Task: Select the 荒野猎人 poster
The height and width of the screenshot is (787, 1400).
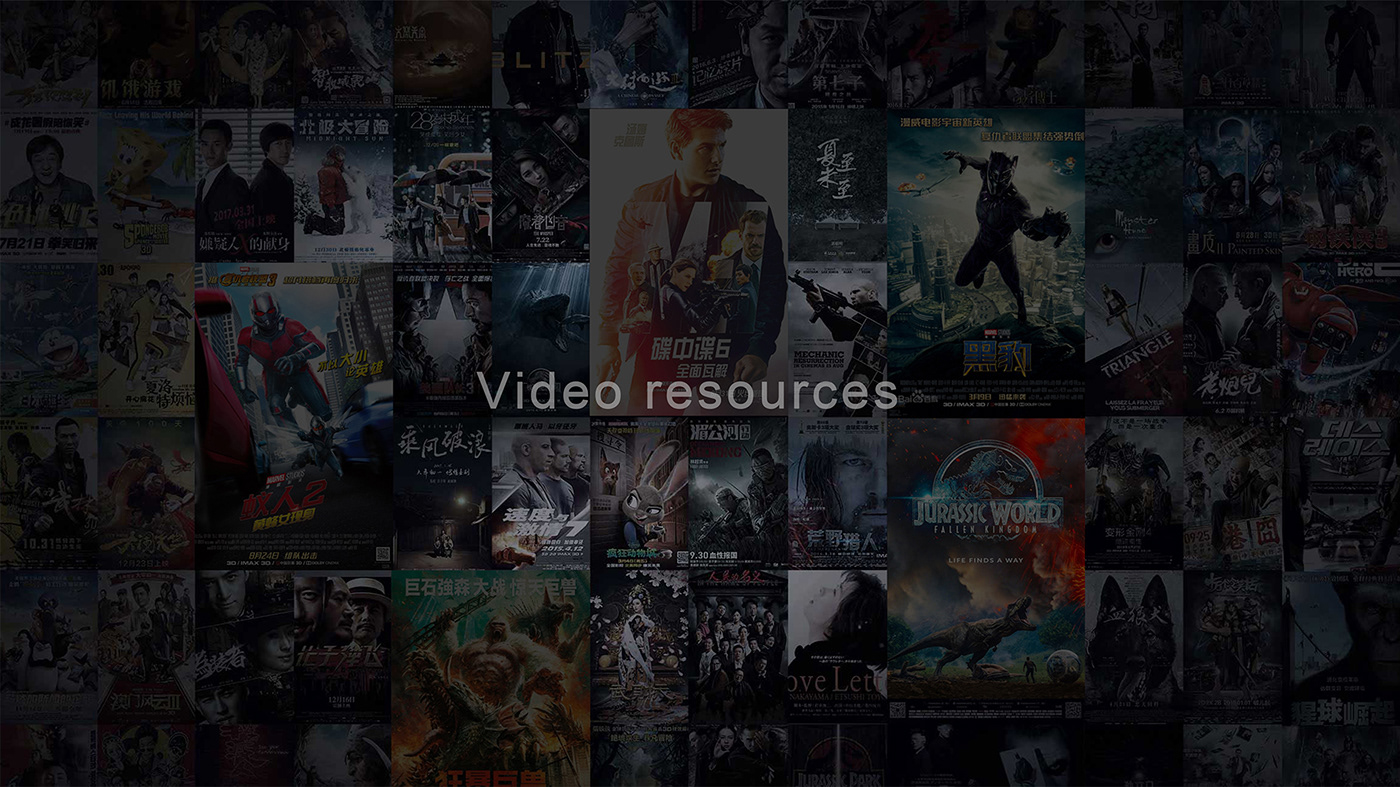Action: [836, 492]
